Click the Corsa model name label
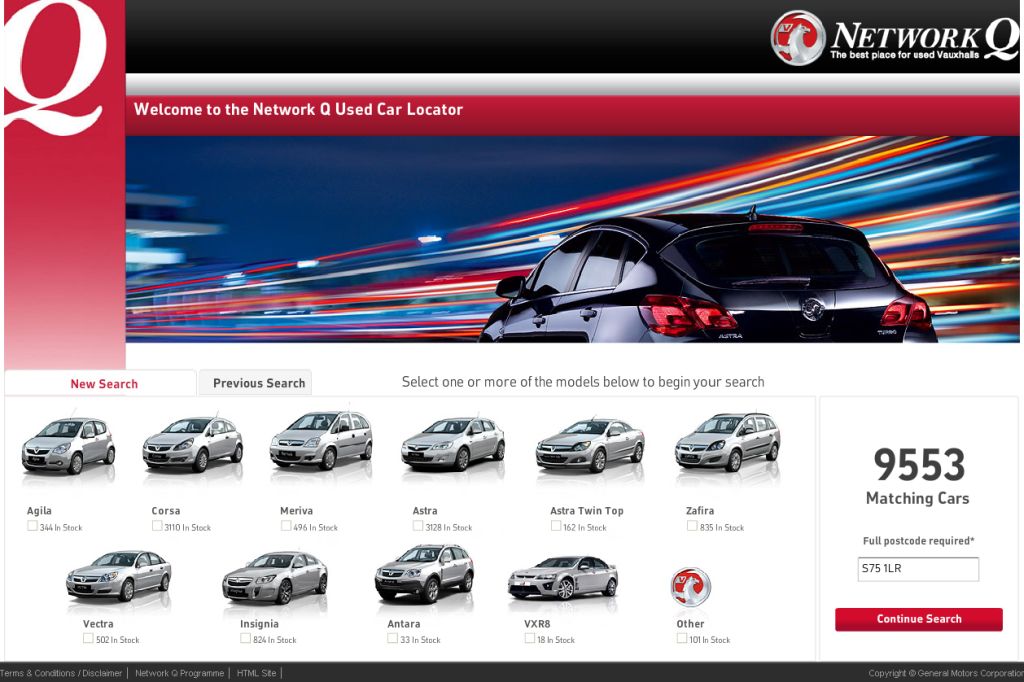 pos(166,511)
